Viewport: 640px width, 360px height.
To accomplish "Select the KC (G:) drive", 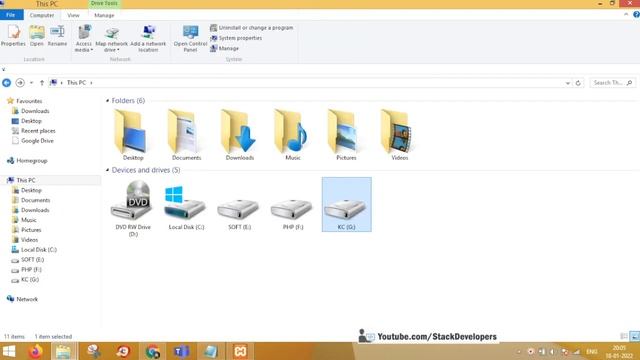I will 347,204.
